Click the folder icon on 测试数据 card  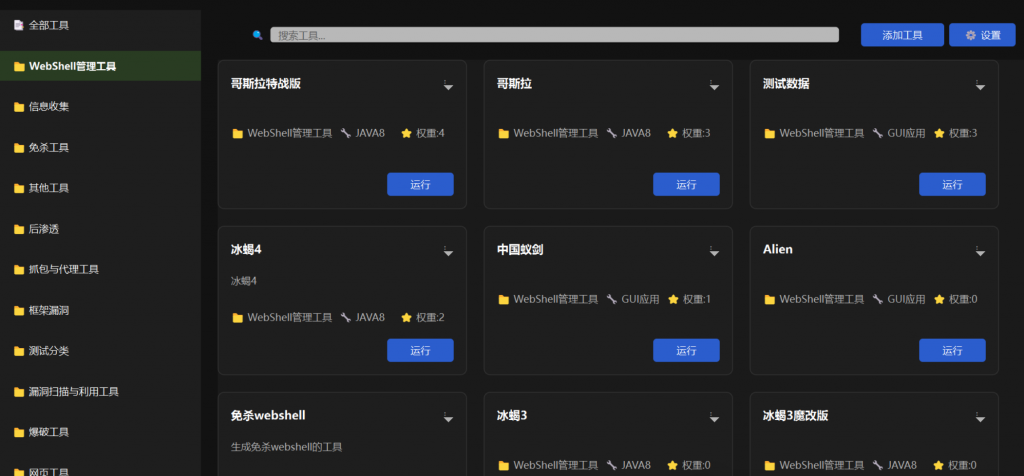[x=769, y=134]
